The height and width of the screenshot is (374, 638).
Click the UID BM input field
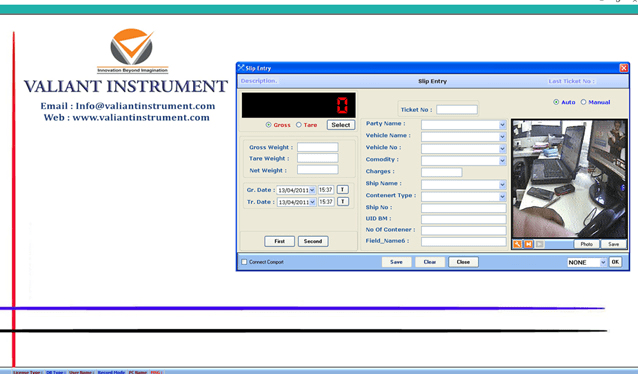[463, 219]
